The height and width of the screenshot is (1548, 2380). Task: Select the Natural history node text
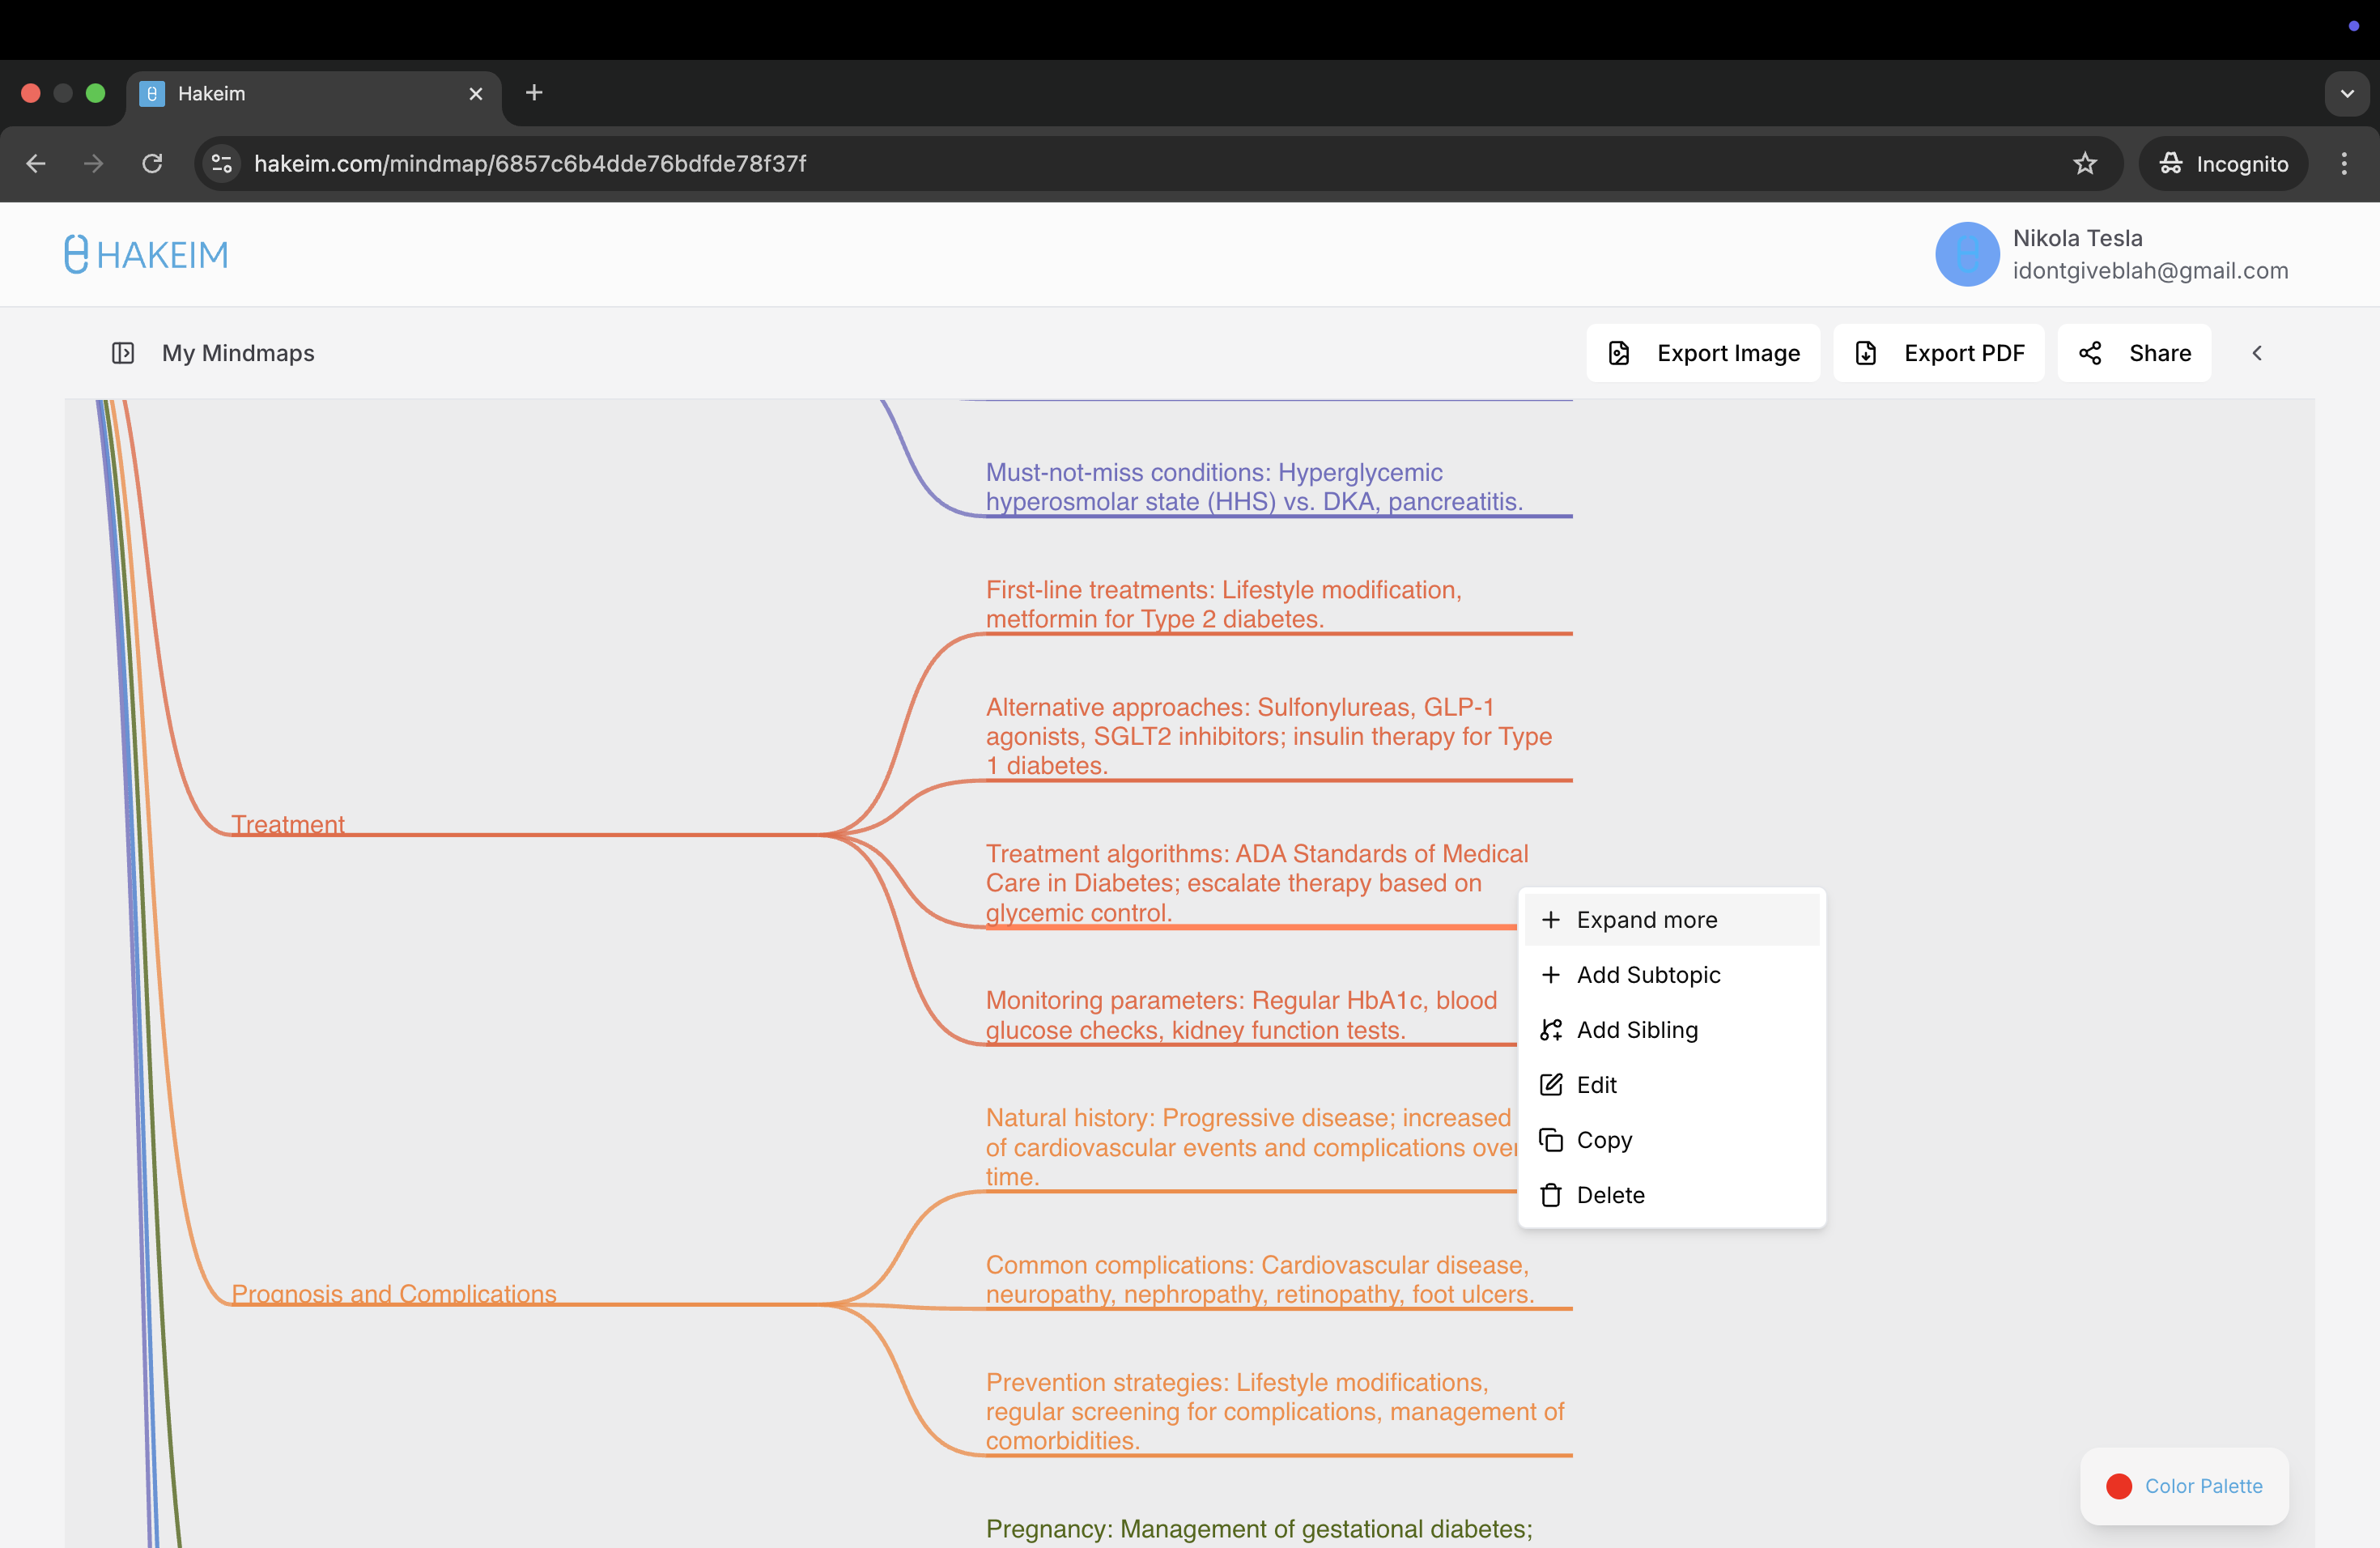[x=1251, y=1147]
